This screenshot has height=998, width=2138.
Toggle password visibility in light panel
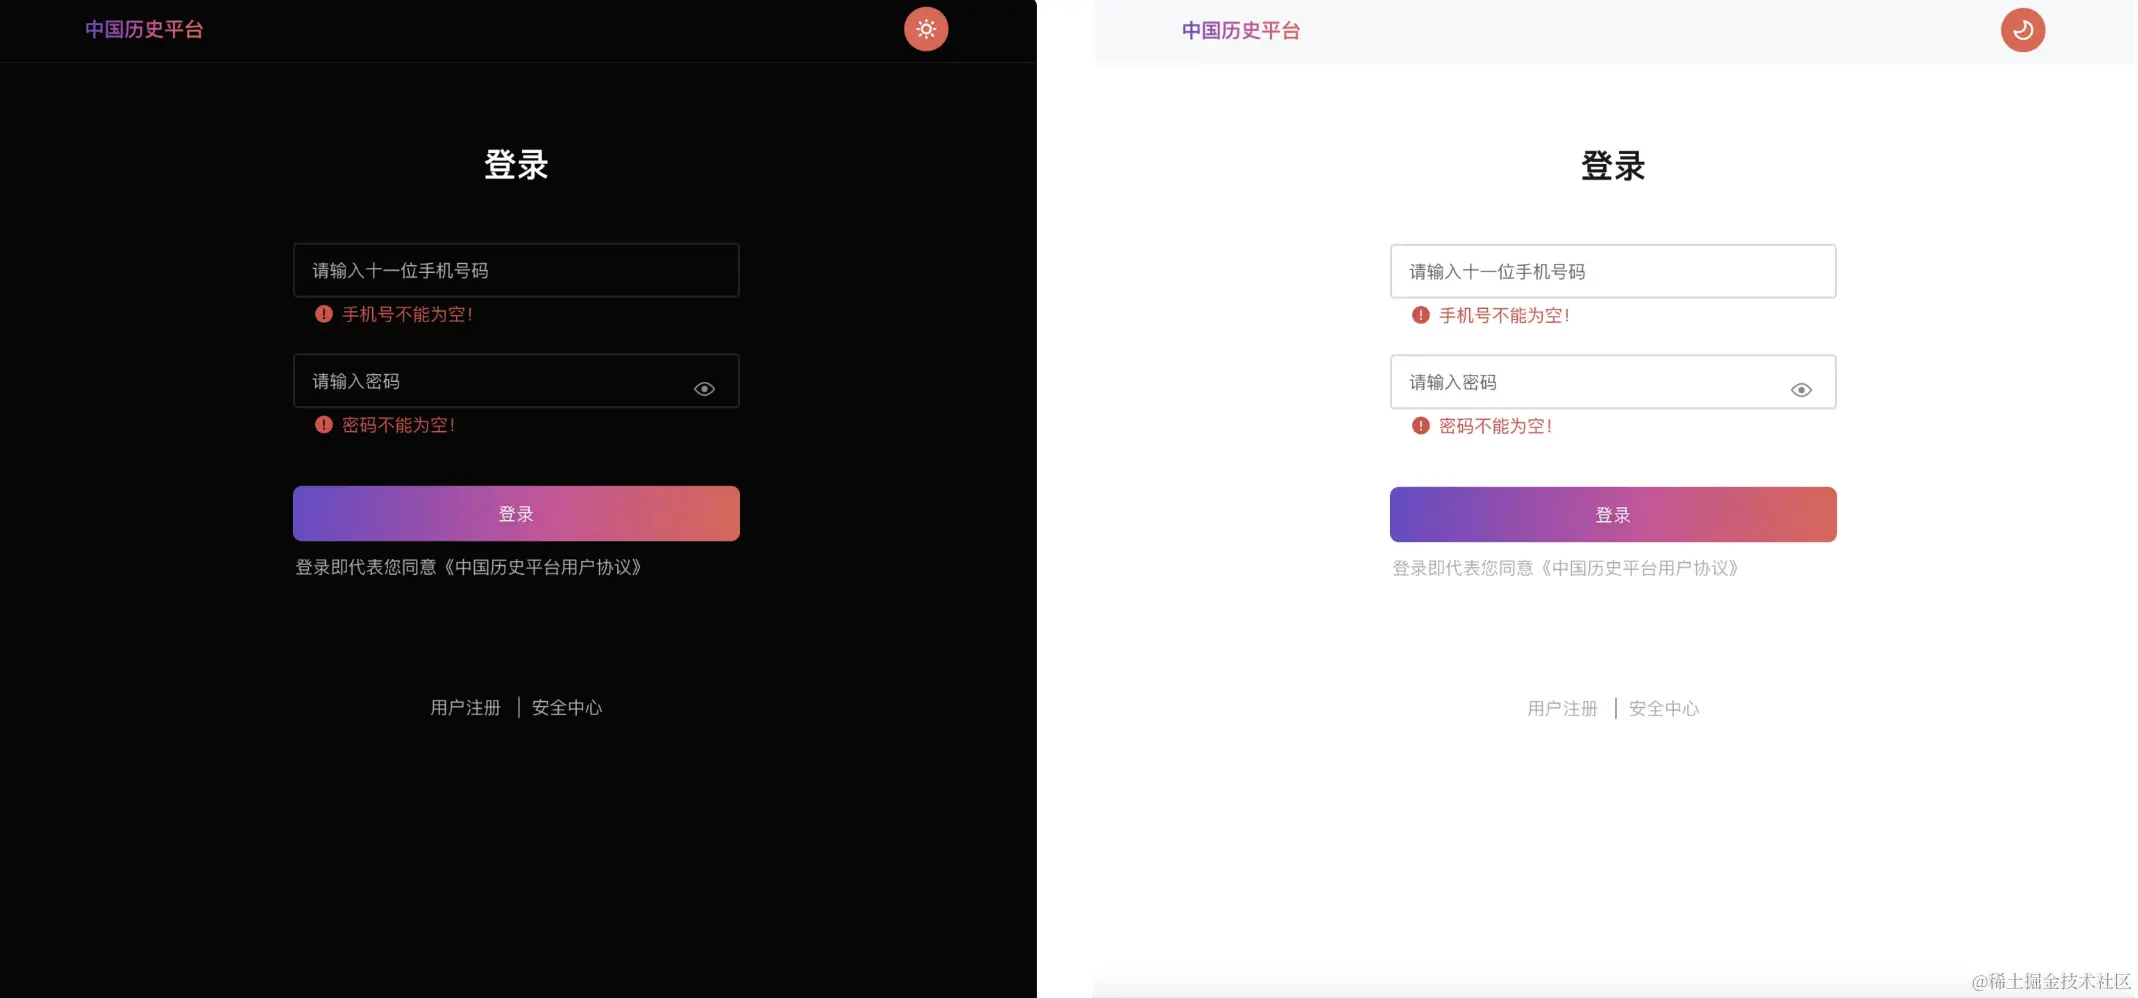tap(1802, 389)
